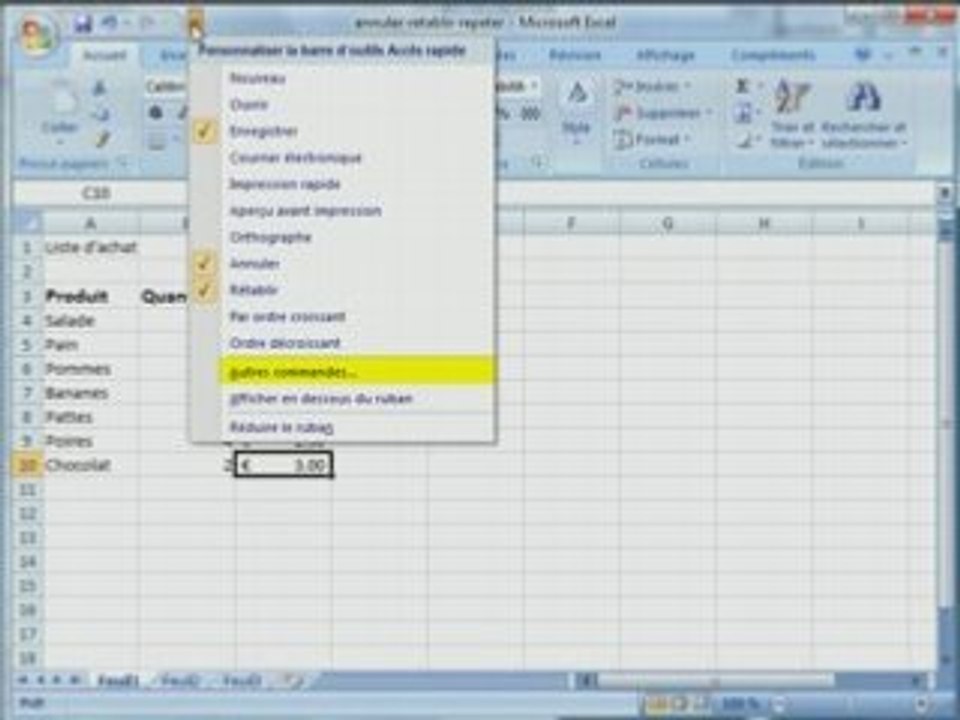This screenshot has height=720, width=960.
Task: Open the Feuil2 sheet tab
Action: pyautogui.click(x=181, y=680)
